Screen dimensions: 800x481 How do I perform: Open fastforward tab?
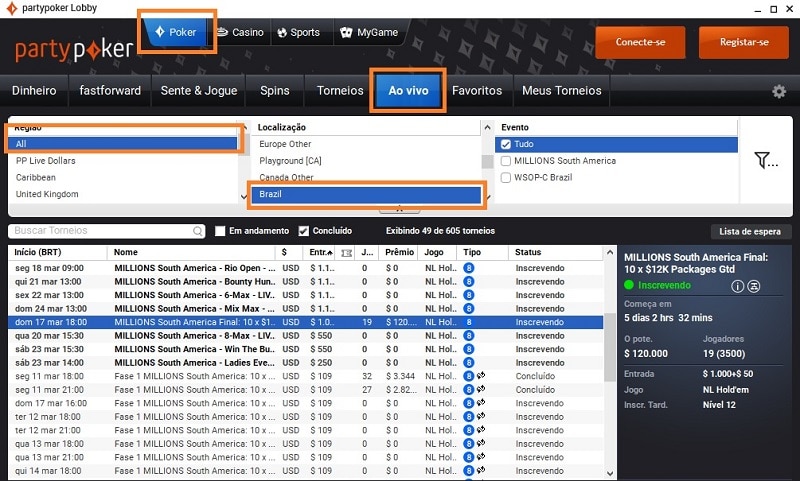tap(110, 91)
